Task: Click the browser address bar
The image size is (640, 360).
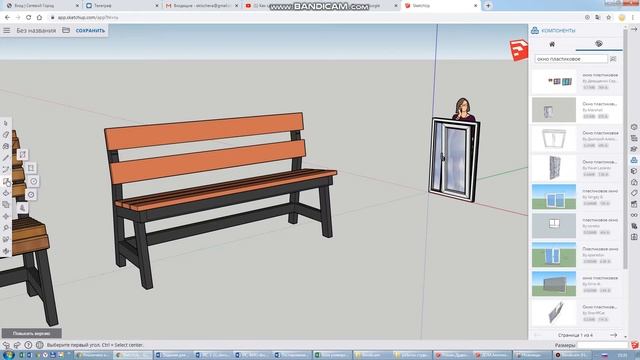Action: tap(314, 18)
